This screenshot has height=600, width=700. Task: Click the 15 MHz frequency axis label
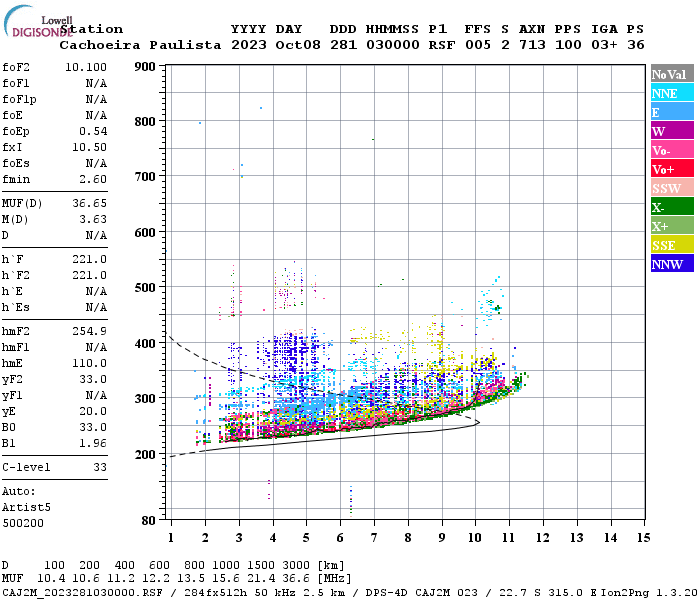tap(643, 538)
